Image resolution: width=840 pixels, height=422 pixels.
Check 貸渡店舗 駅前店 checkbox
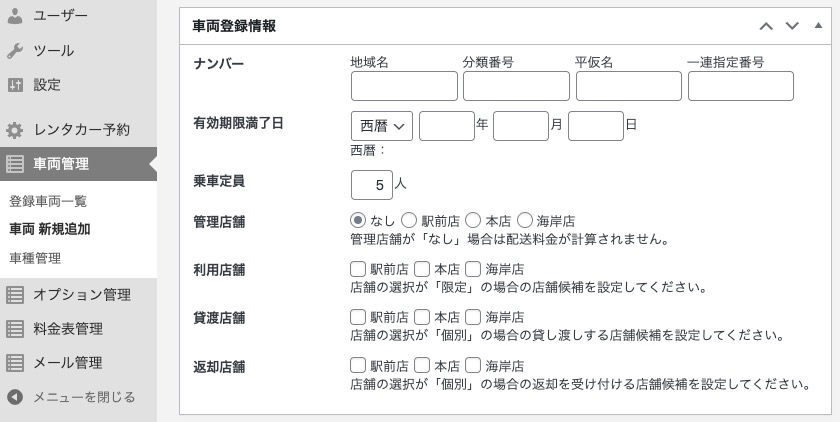click(x=358, y=316)
